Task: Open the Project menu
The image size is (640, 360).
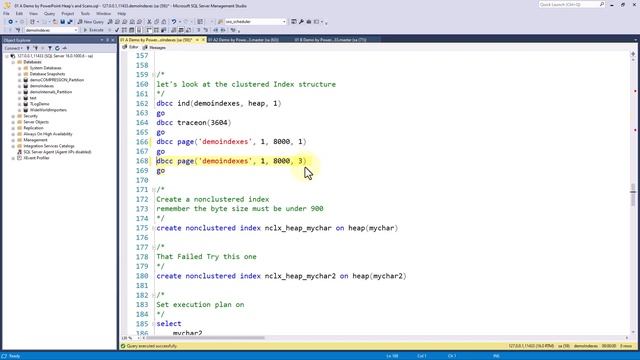Action: [68, 13]
